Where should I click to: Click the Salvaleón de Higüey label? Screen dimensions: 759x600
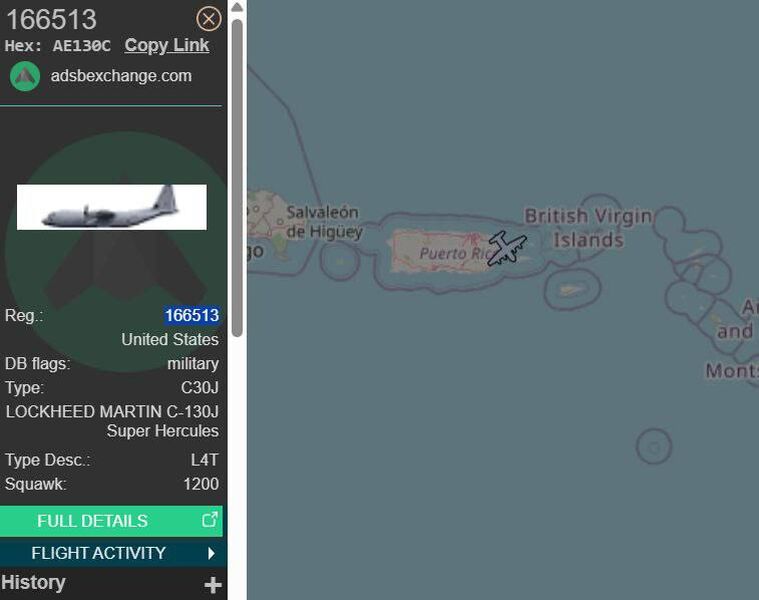coord(324,222)
